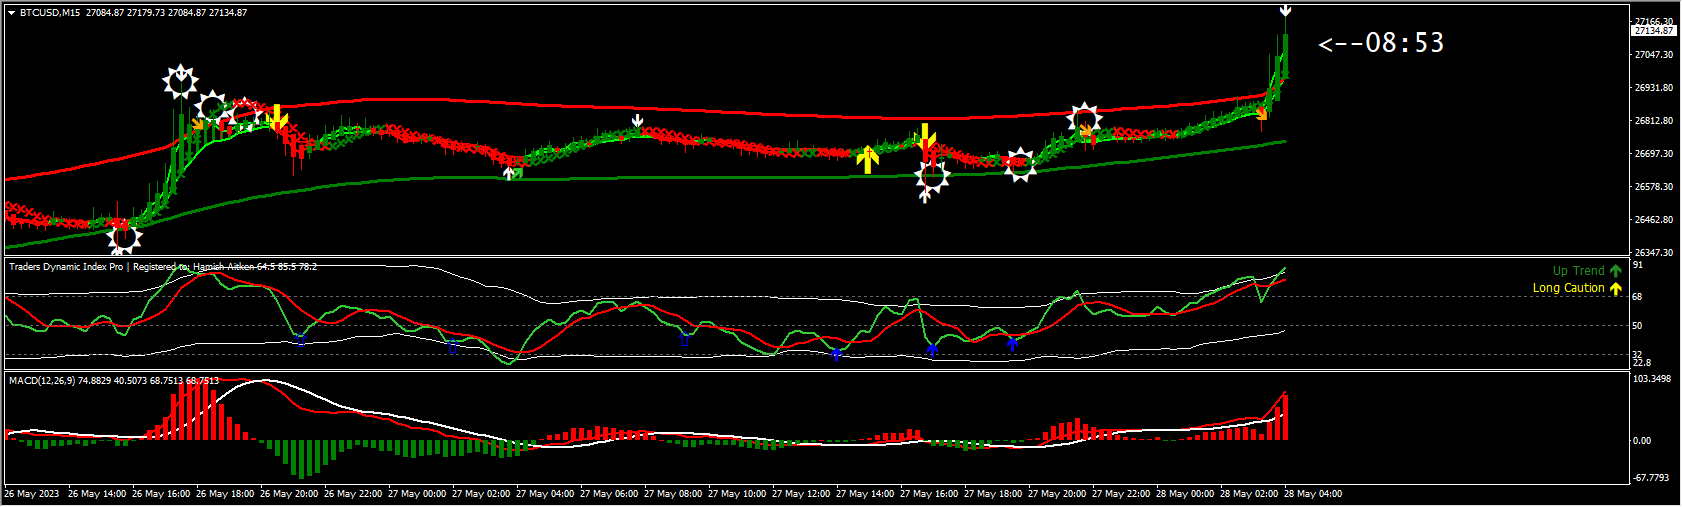Click the green Up Trend arrow icon

[1616, 271]
